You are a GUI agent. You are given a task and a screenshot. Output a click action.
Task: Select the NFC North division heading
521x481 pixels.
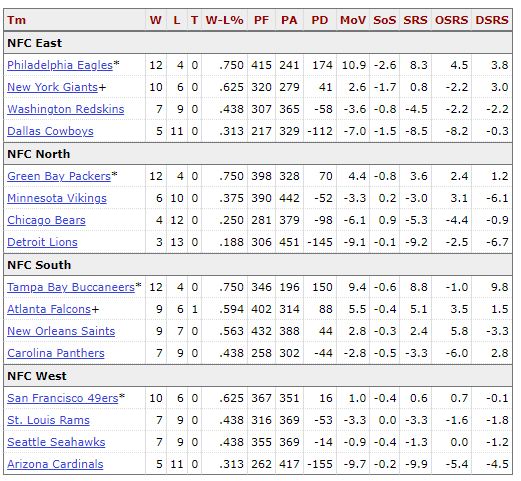click(39, 154)
